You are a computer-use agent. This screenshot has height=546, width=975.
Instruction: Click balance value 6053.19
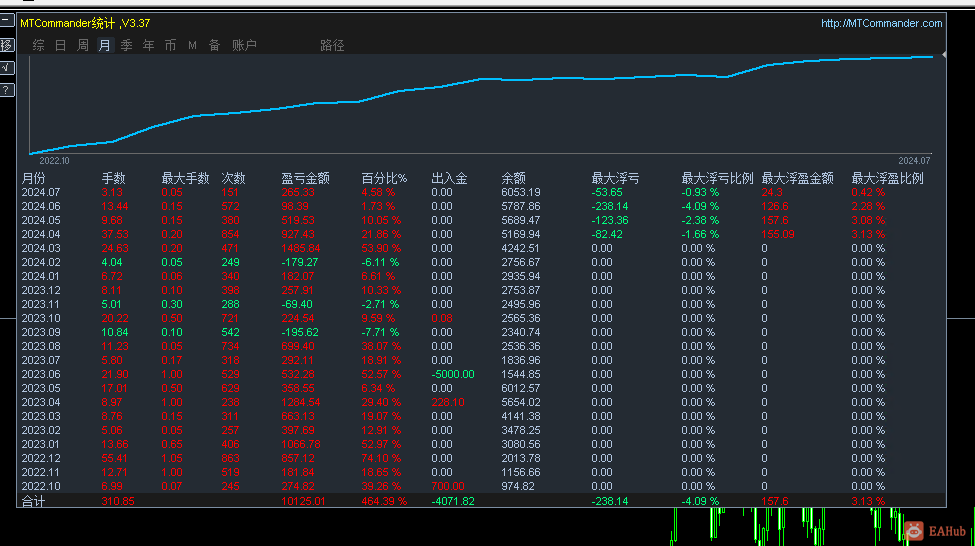pyautogui.click(x=521, y=193)
